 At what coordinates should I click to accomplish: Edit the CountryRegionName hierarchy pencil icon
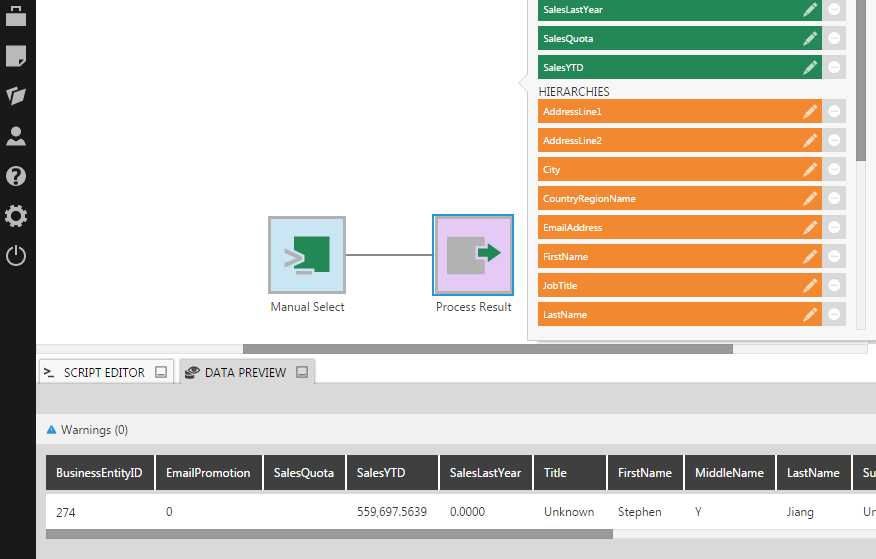(x=810, y=198)
